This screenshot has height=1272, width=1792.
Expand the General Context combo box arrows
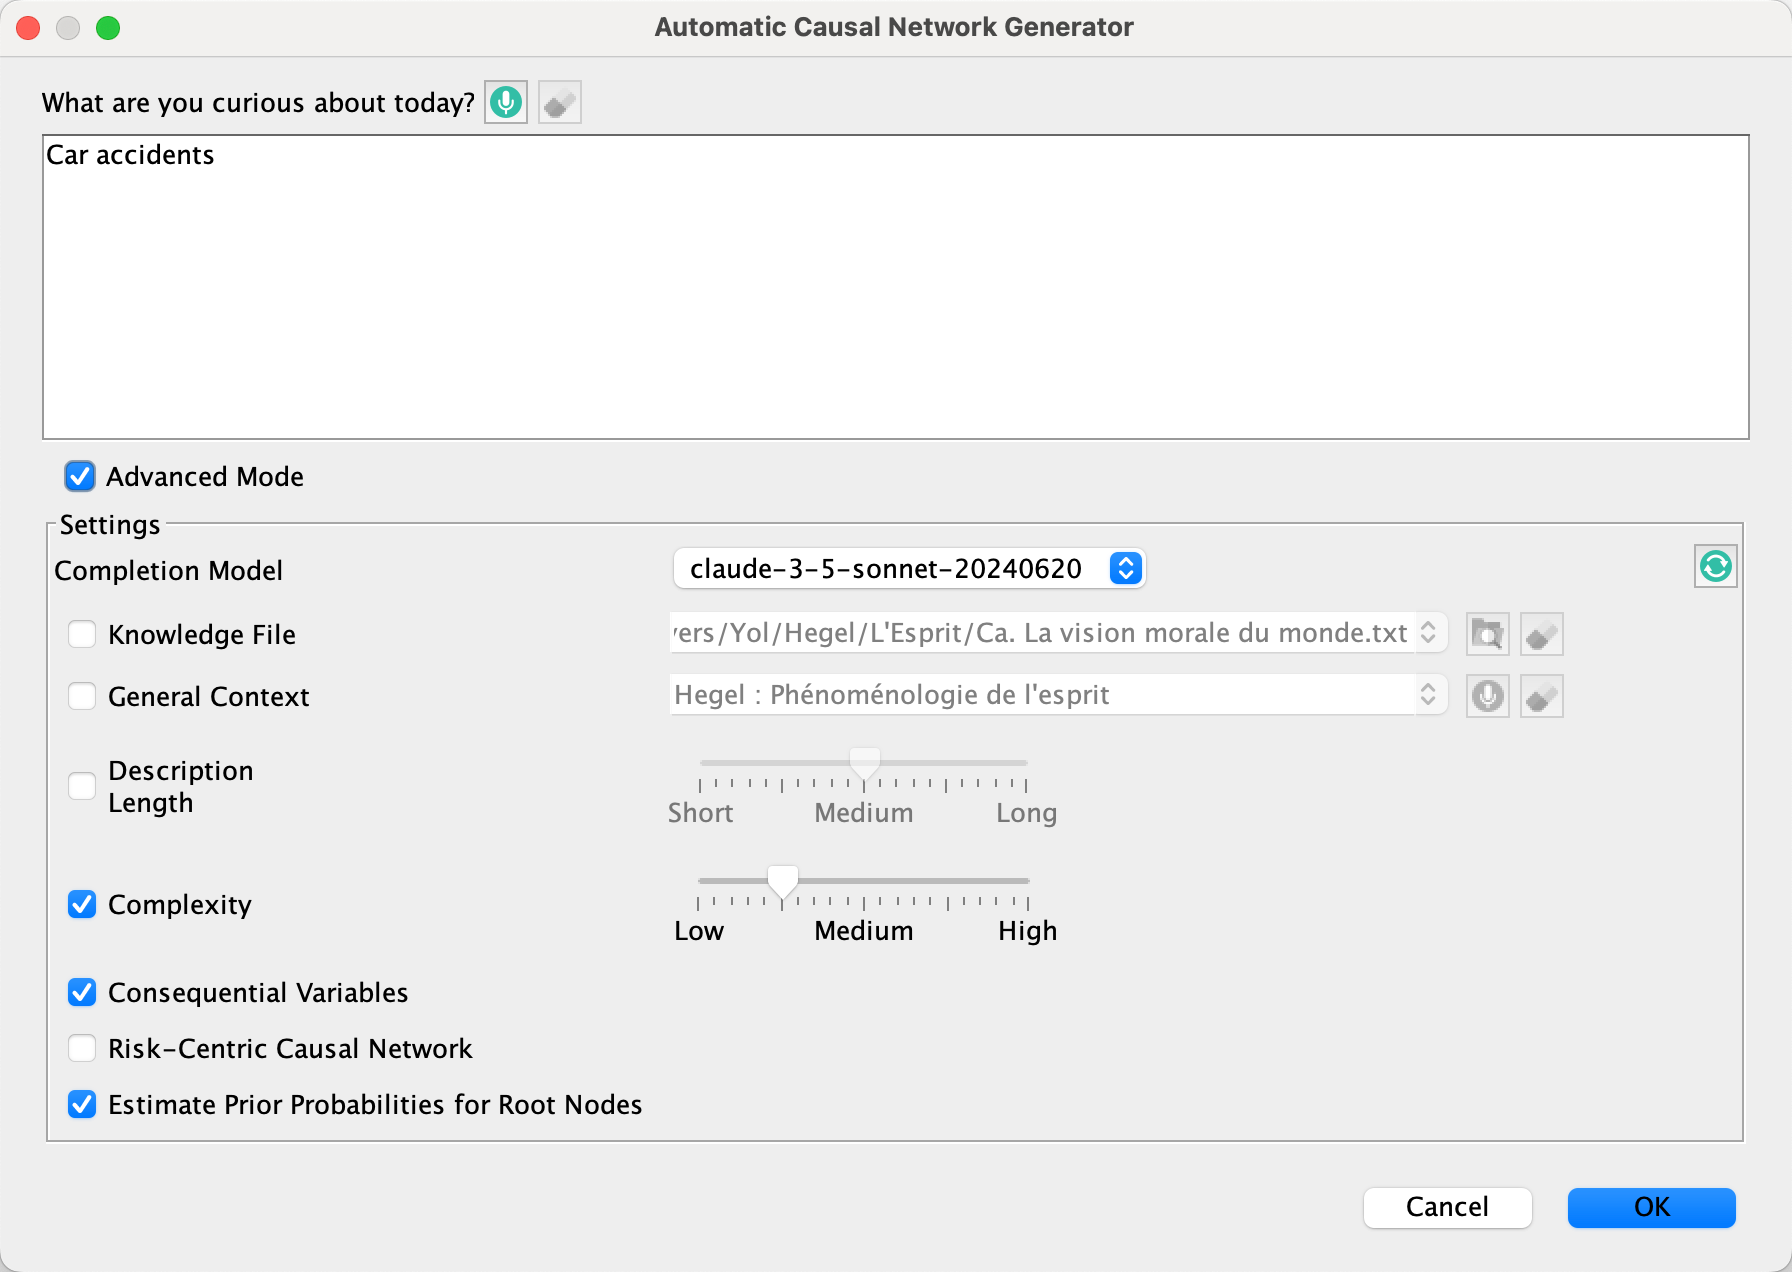[1428, 695]
